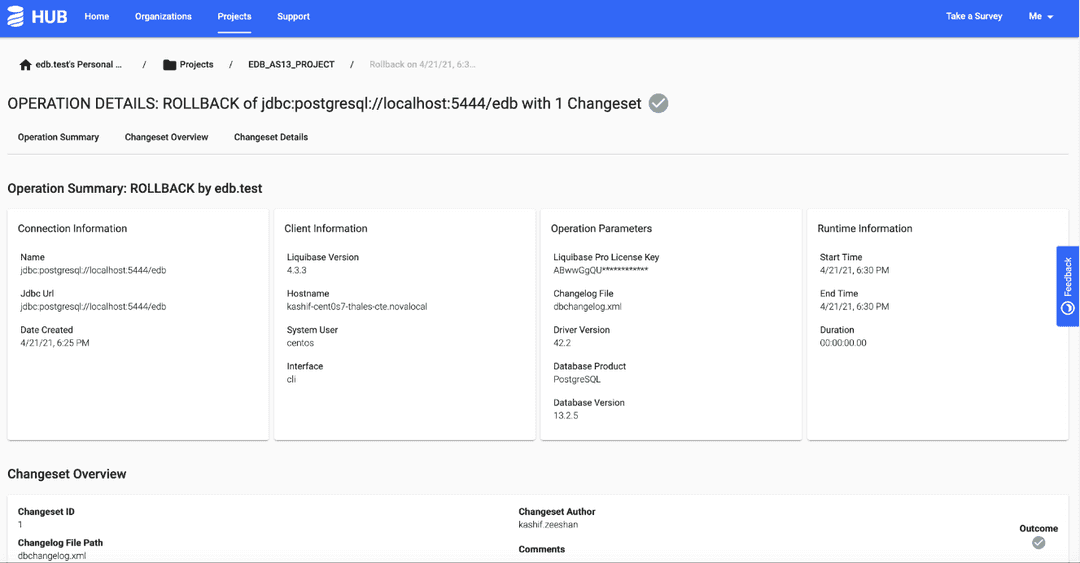Click the Projects folder icon in breadcrumb
This screenshot has width=1080, height=563.
click(x=169, y=65)
